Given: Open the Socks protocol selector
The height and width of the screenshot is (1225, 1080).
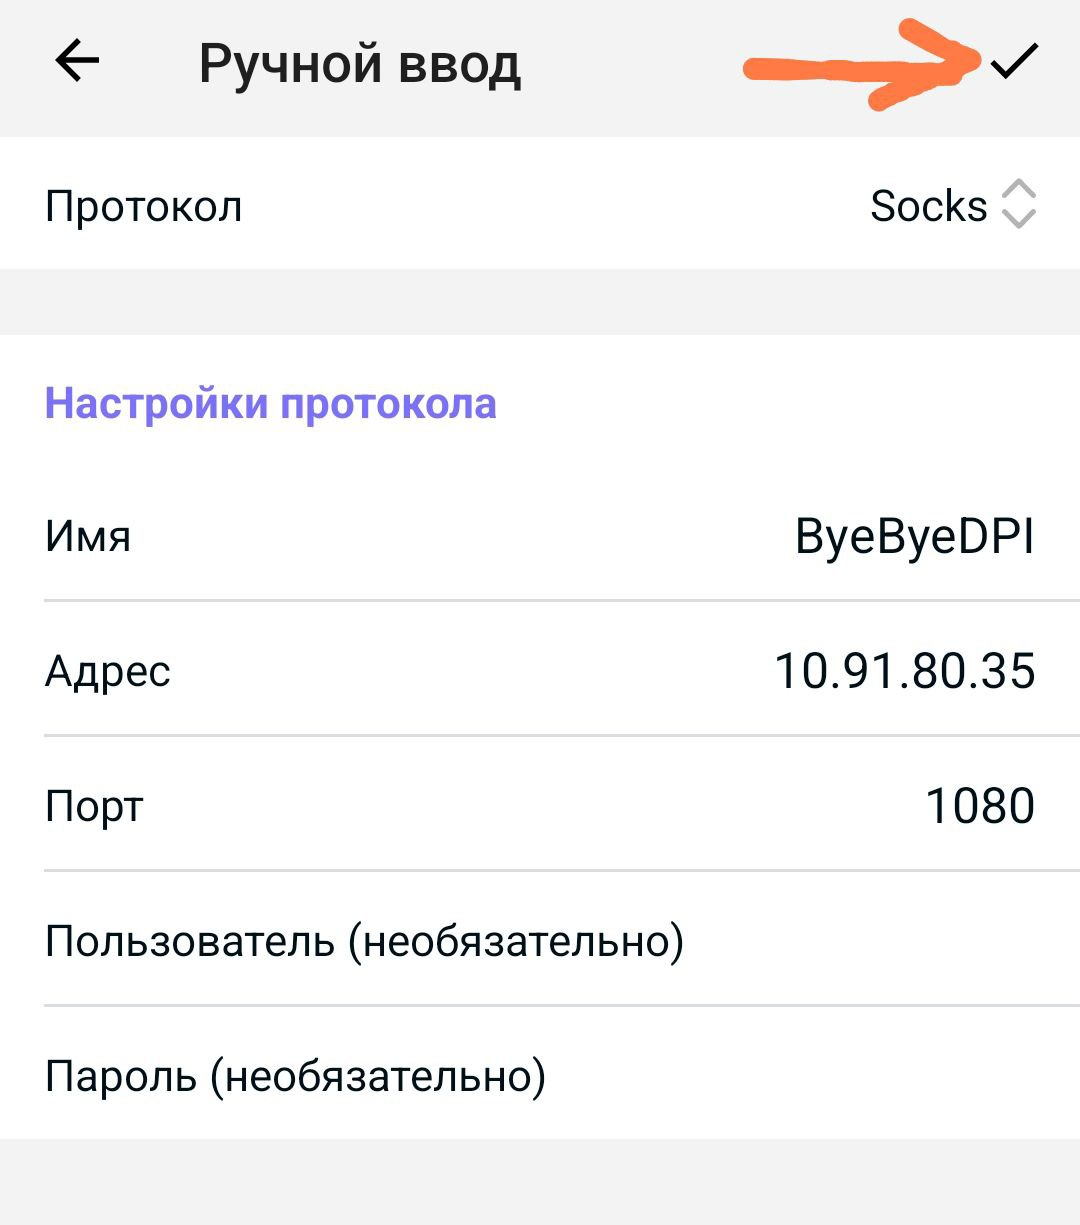Looking at the screenshot, I should 929,206.
